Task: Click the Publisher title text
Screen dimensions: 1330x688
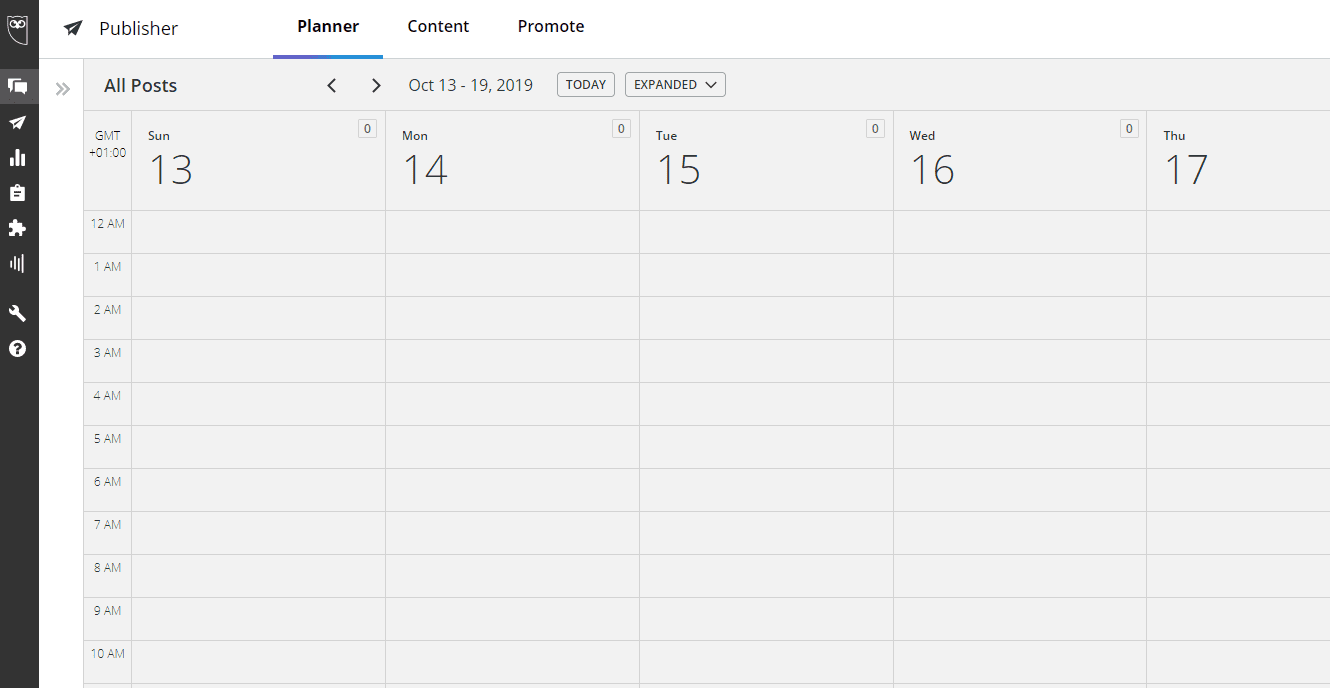Action: point(138,28)
